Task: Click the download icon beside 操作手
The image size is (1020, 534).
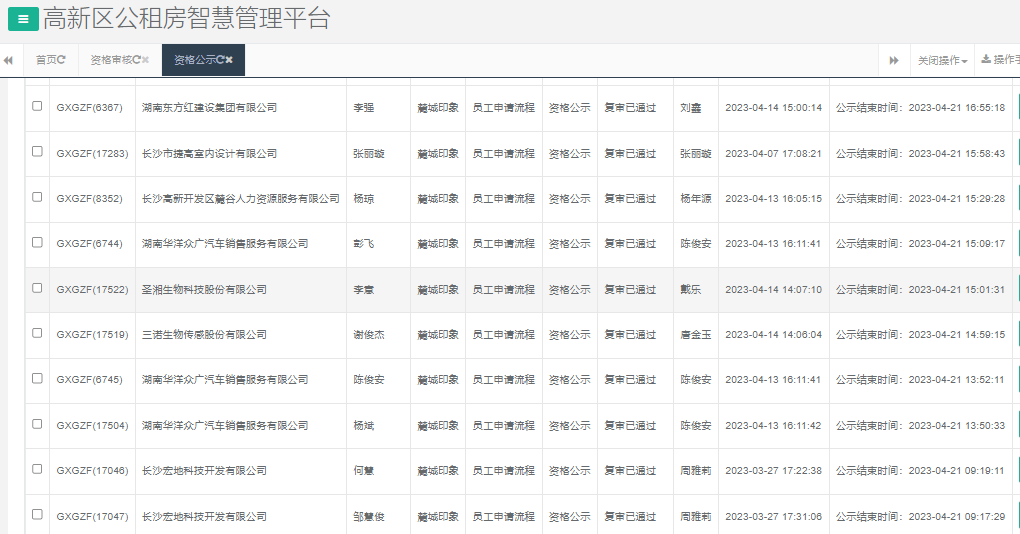Action: pyautogui.click(x=986, y=59)
